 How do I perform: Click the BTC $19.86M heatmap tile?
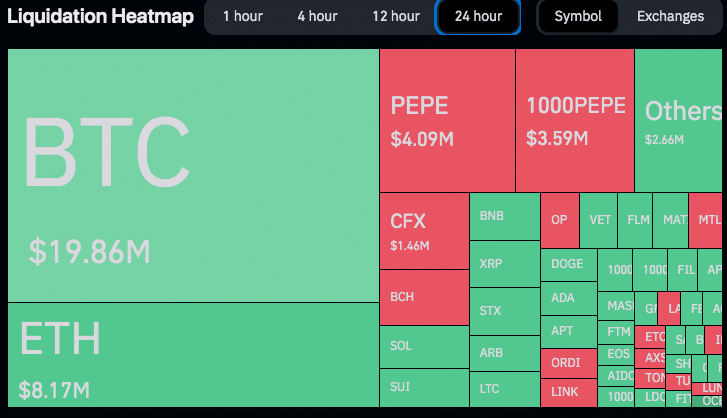(193, 176)
